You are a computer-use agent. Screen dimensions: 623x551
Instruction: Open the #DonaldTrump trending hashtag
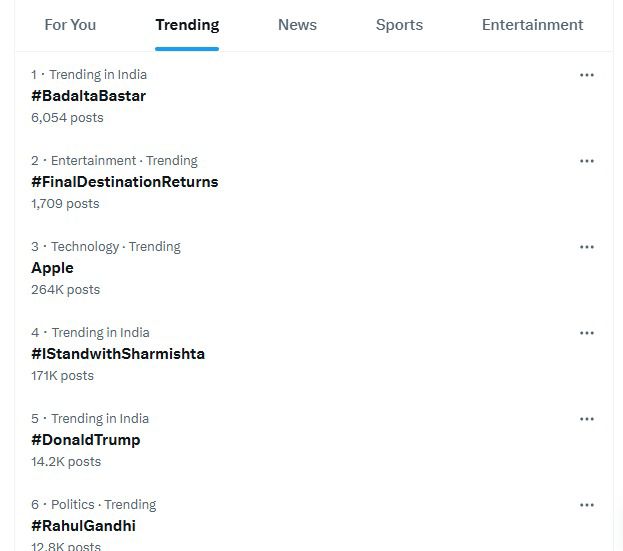85,440
